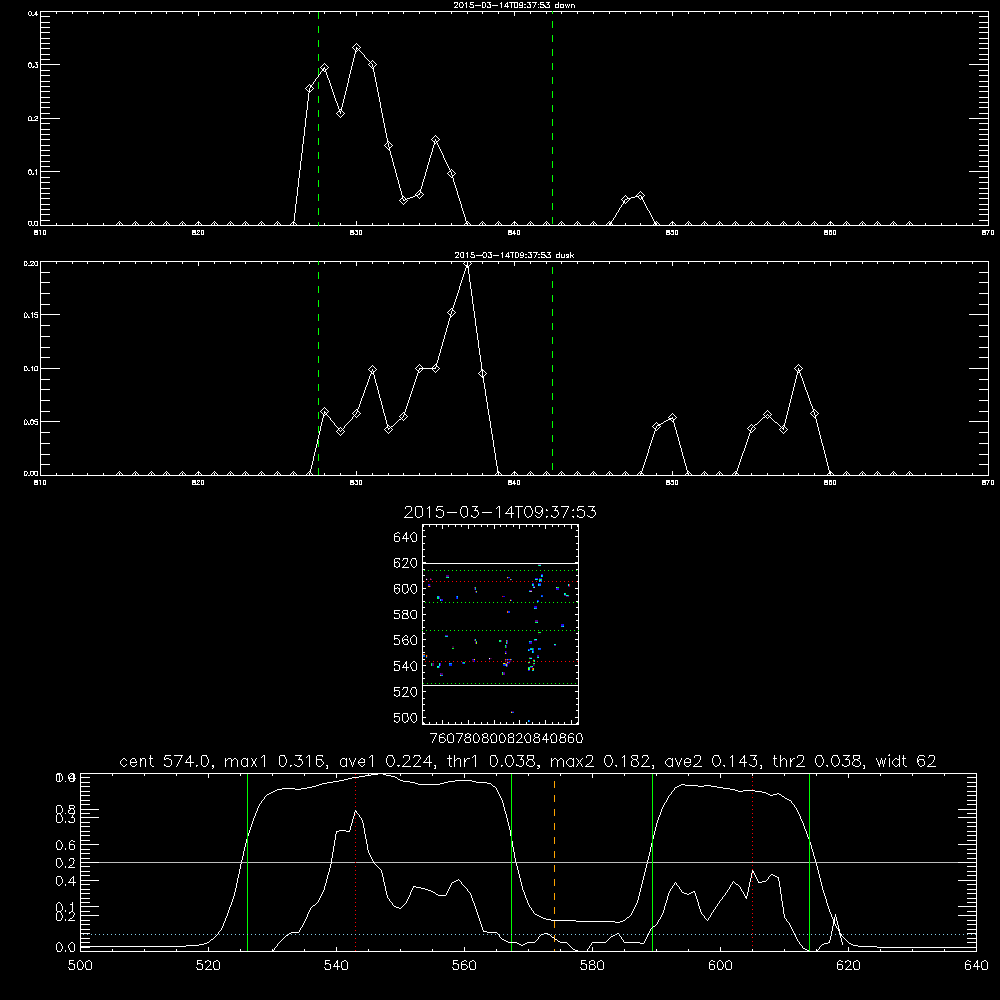
Task: Click the "0.15" y-axis label of dusk plot
Action: coord(31,315)
